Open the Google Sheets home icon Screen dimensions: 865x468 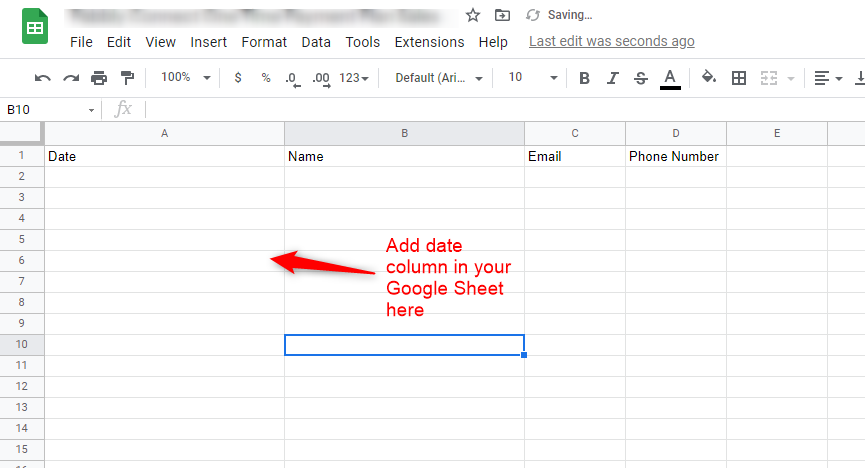(35, 26)
